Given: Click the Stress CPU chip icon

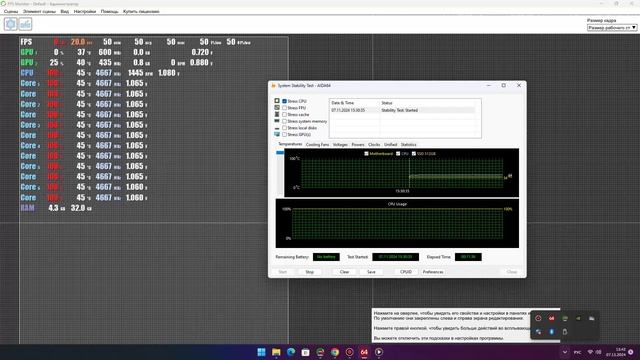Looking at the screenshot, I should click(x=277, y=101).
